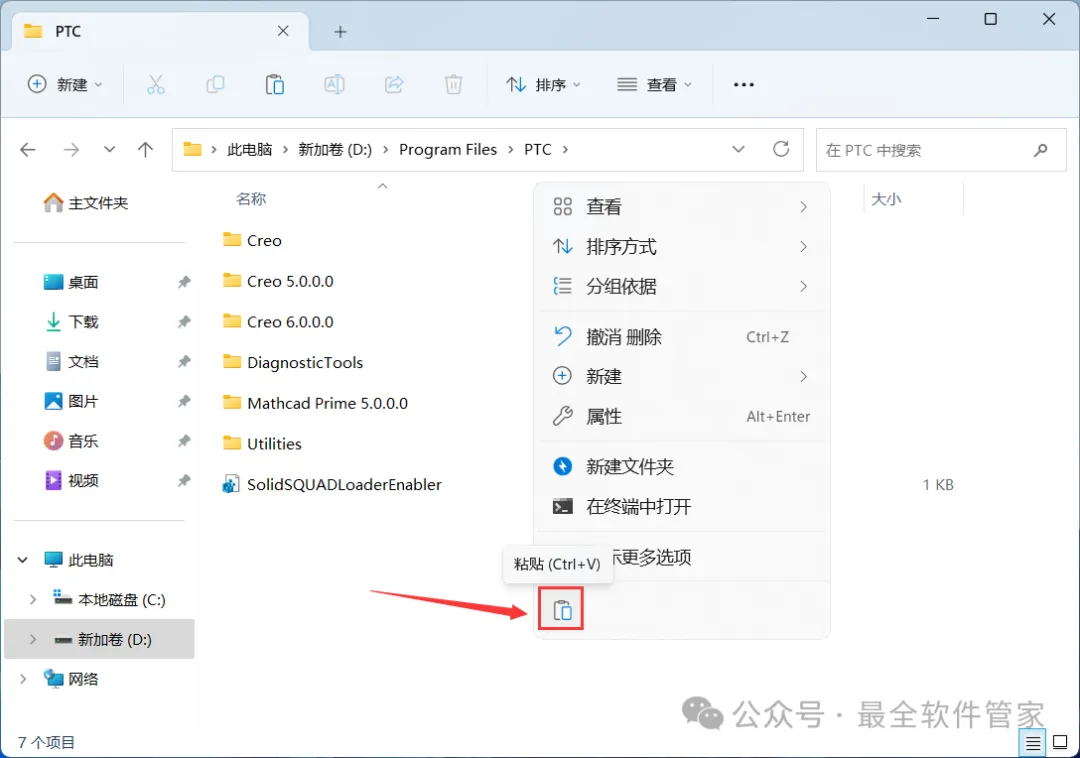Choose 撤消 删除 in context menu

coord(681,337)
